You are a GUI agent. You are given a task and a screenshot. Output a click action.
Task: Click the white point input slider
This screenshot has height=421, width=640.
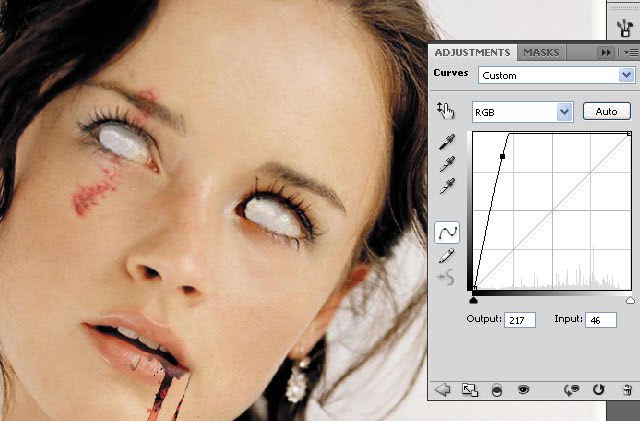coord(630,301)
